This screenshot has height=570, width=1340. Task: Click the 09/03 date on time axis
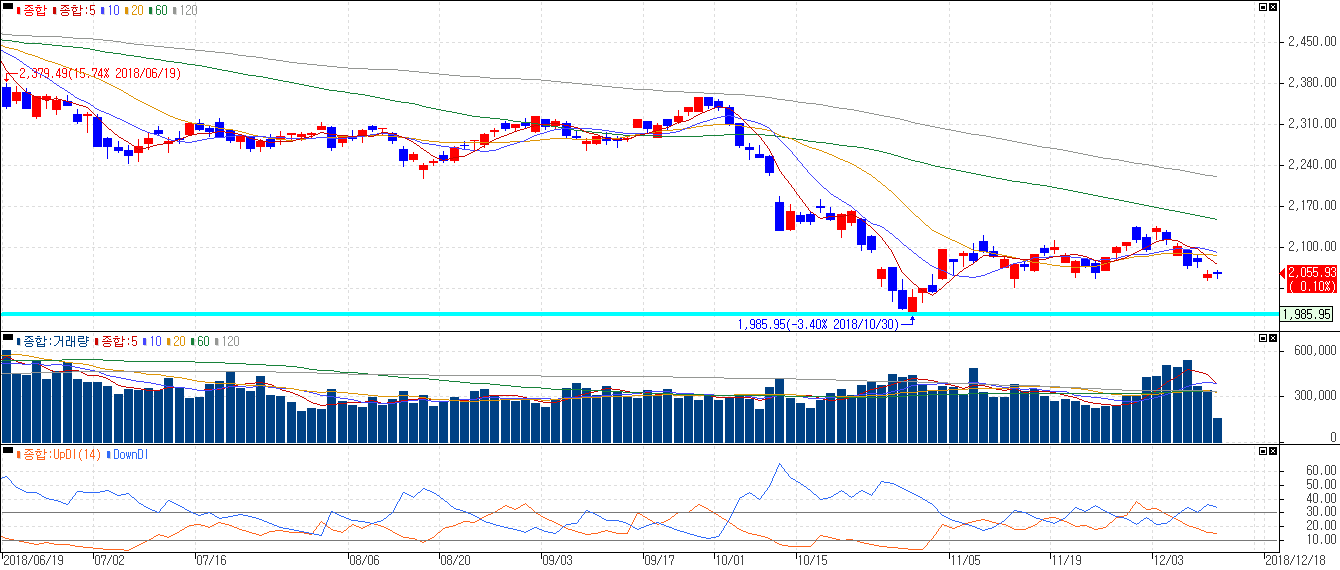(x=558, y=561)
